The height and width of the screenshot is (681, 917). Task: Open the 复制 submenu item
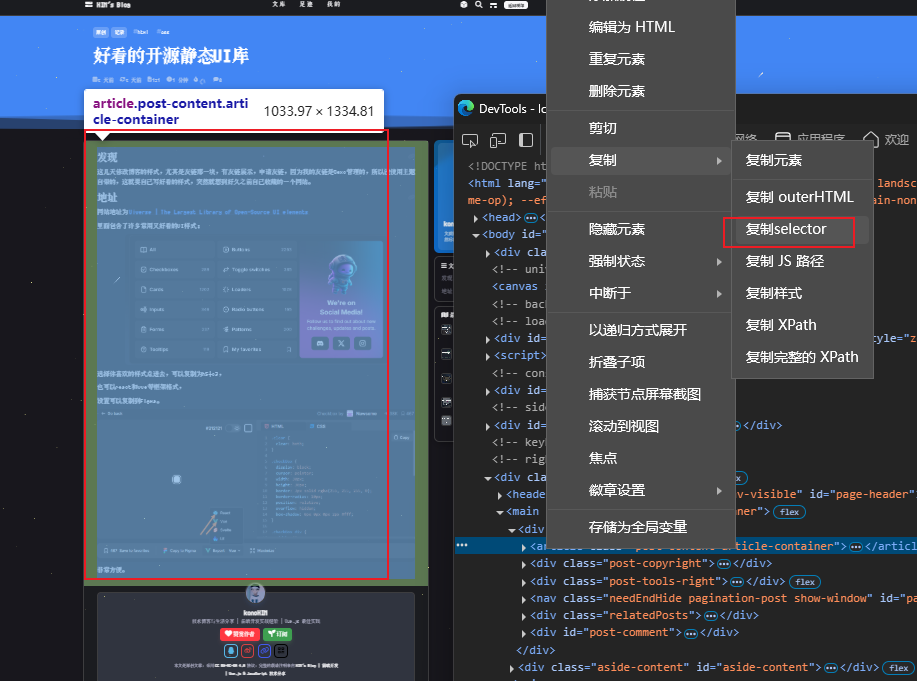pos(640,160)
